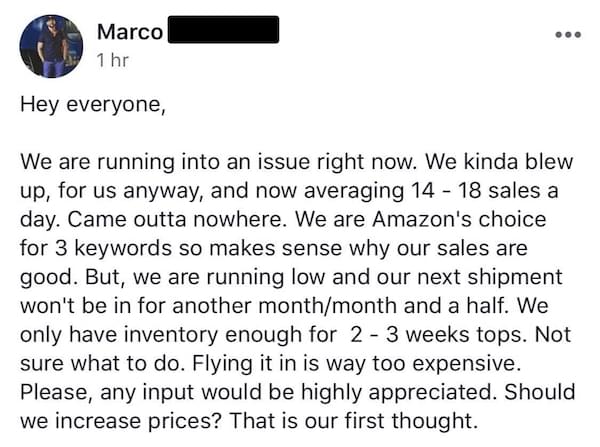
Task: Click Marco's profile picture
Action: pos(51,46)
